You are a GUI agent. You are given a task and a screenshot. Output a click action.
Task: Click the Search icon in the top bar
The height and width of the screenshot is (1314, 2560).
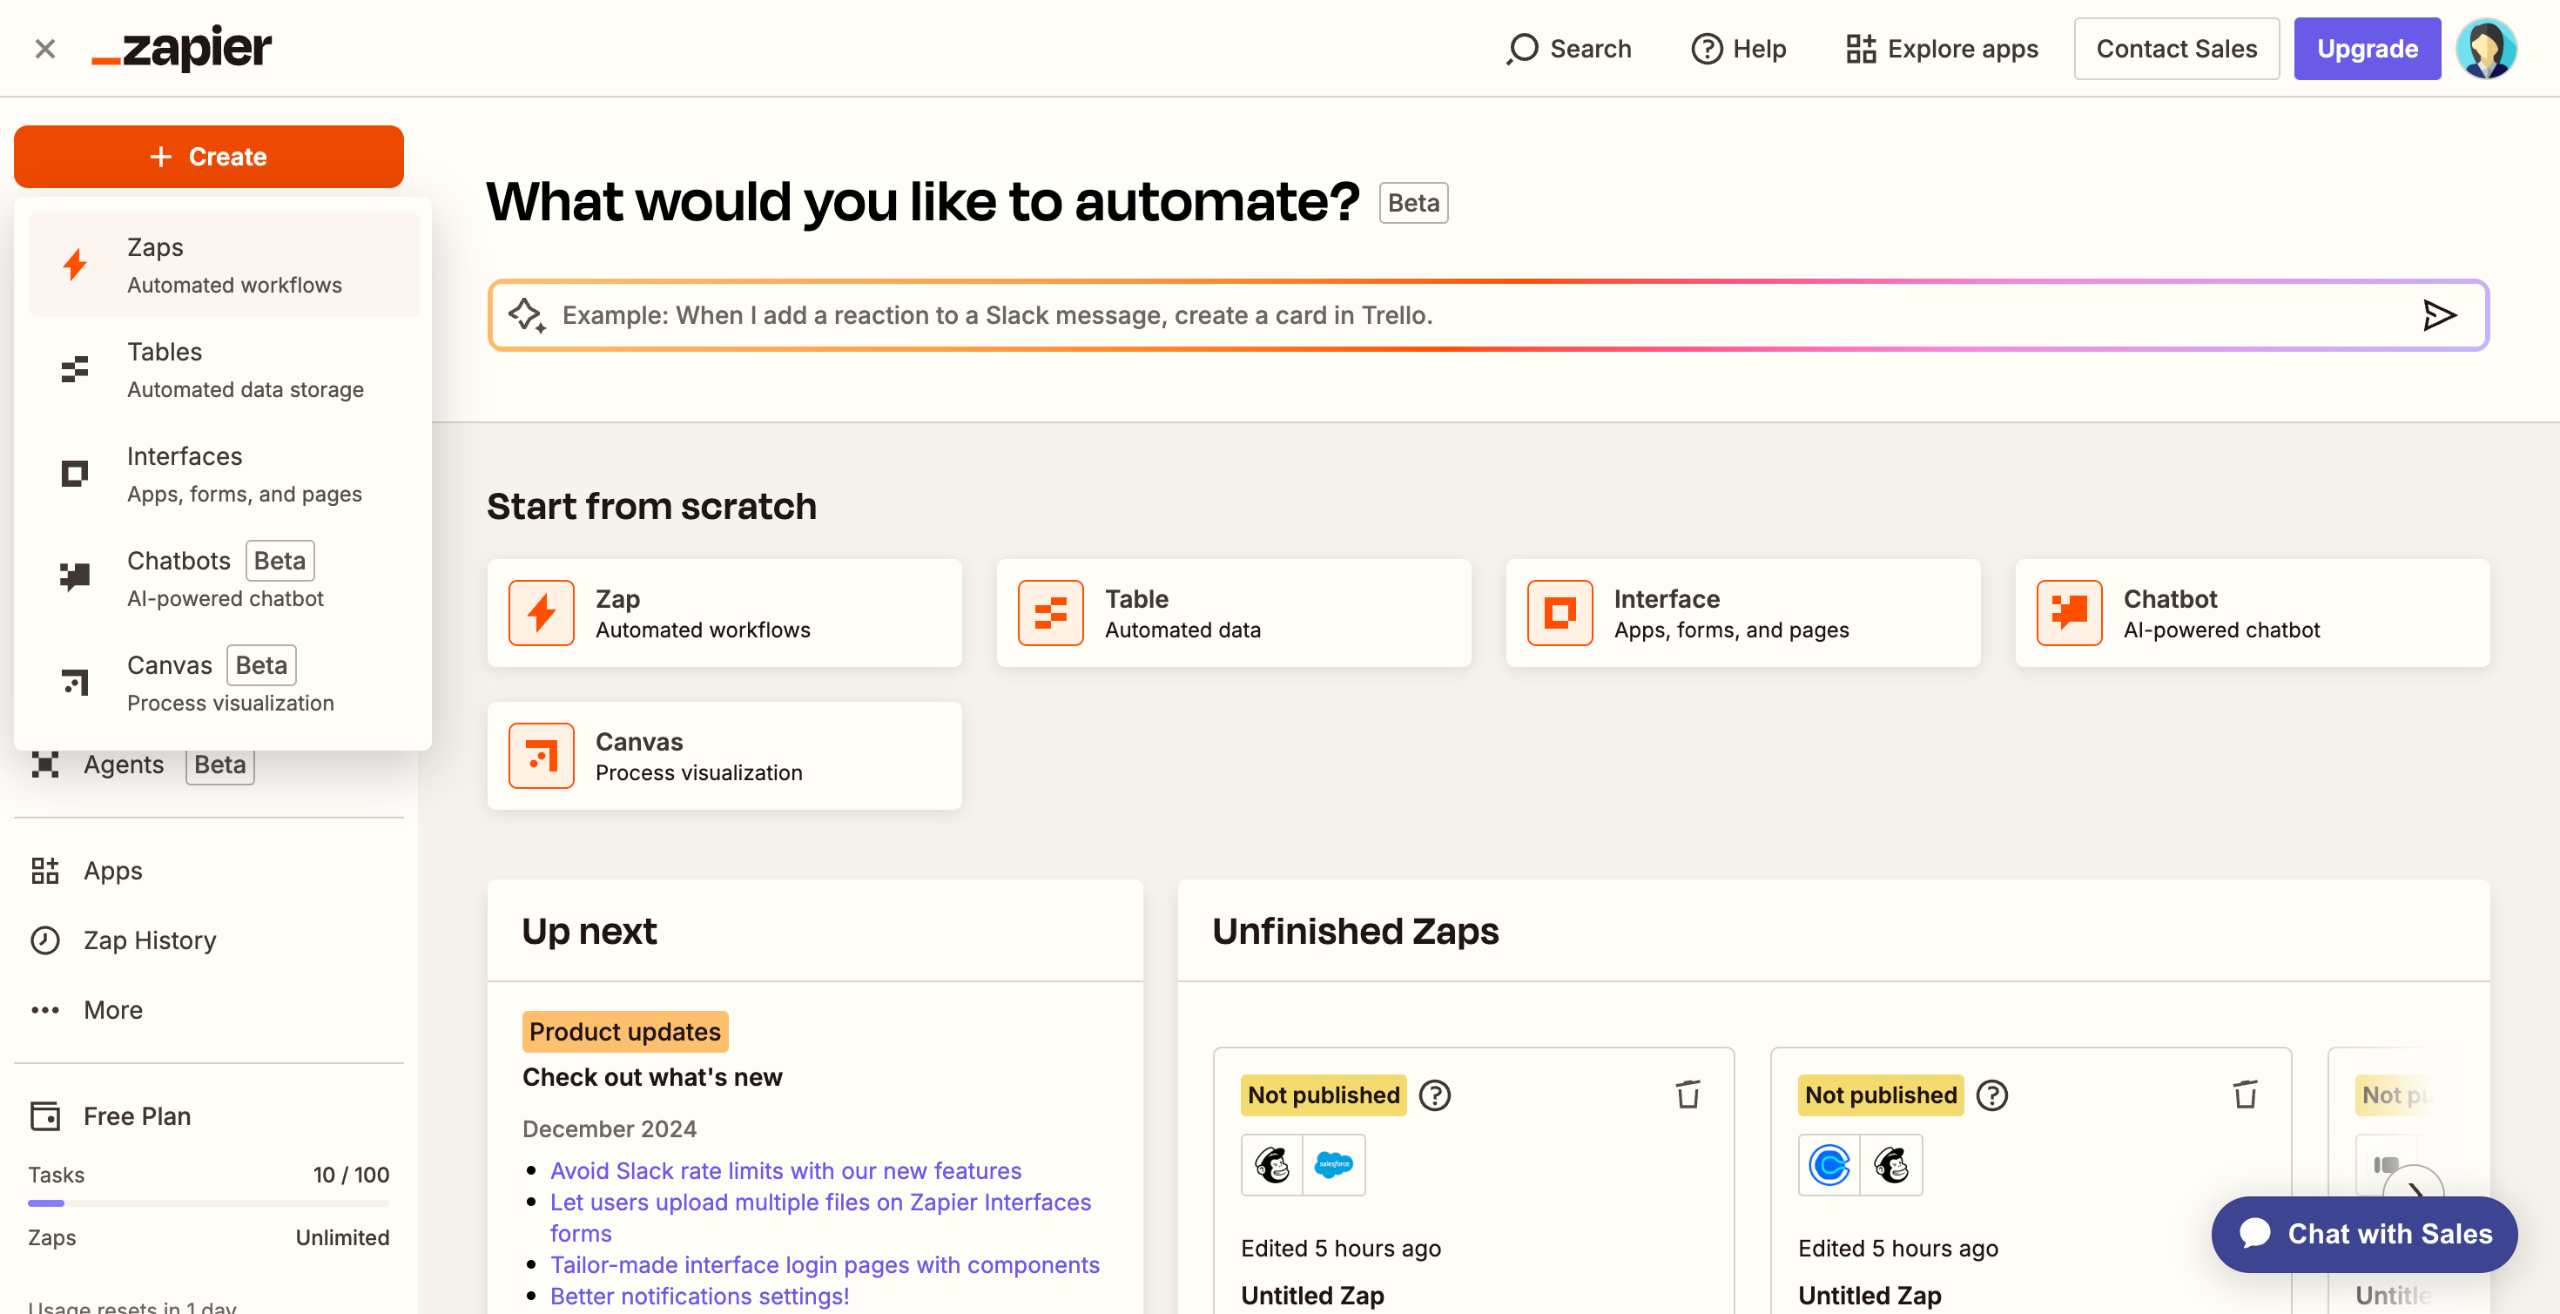click(1522, 48)
